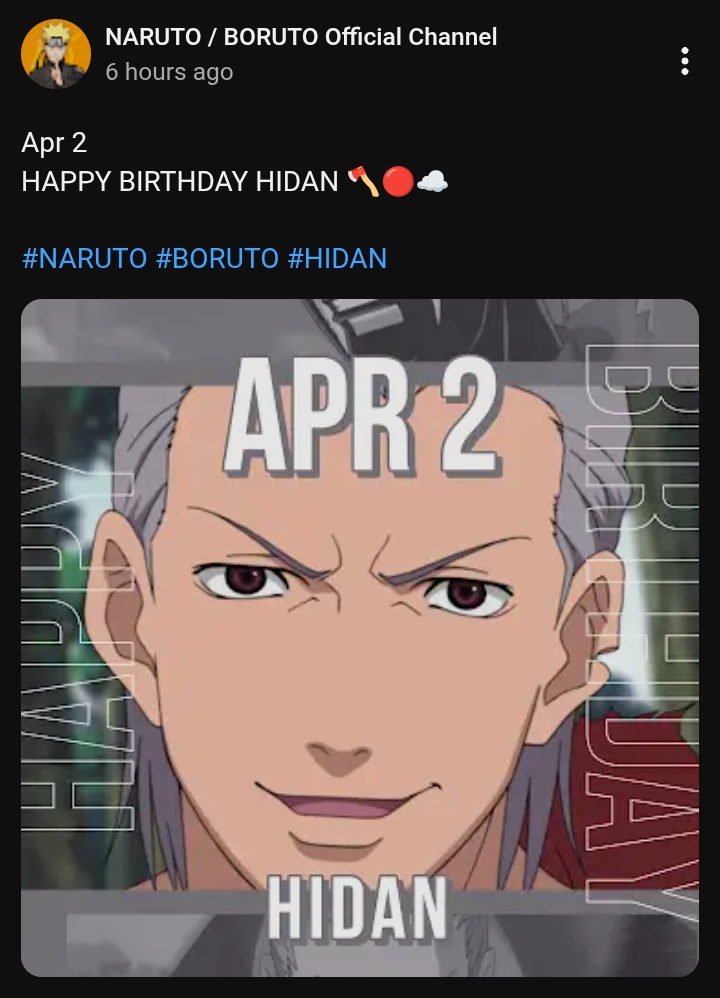This screenshot has height=998, width=720.
Task: Follow the #BORUTO hashtag link
Action: coord(217,258)
